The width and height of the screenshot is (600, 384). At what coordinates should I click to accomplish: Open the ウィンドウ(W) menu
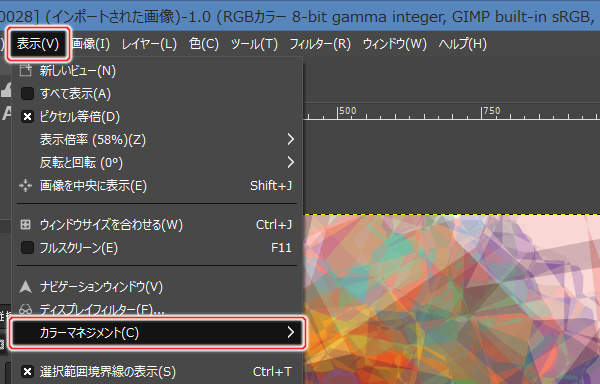pyautogui.click(x=395, y=44)
